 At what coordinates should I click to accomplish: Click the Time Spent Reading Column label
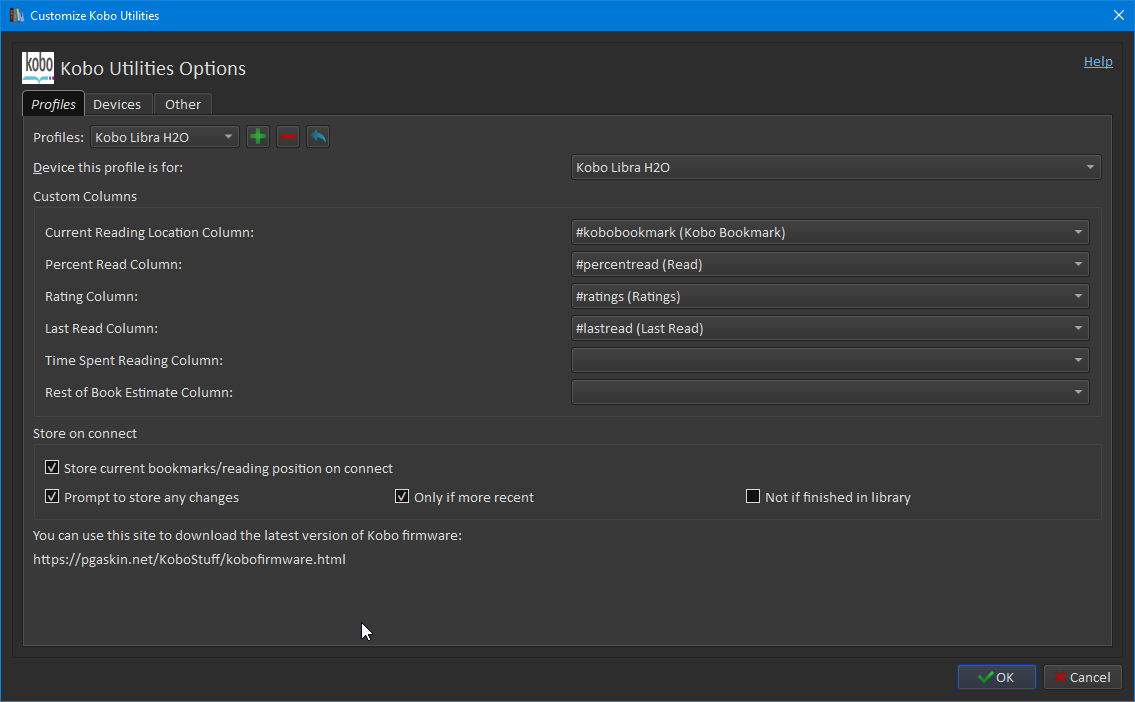click(x=134, y=360)
